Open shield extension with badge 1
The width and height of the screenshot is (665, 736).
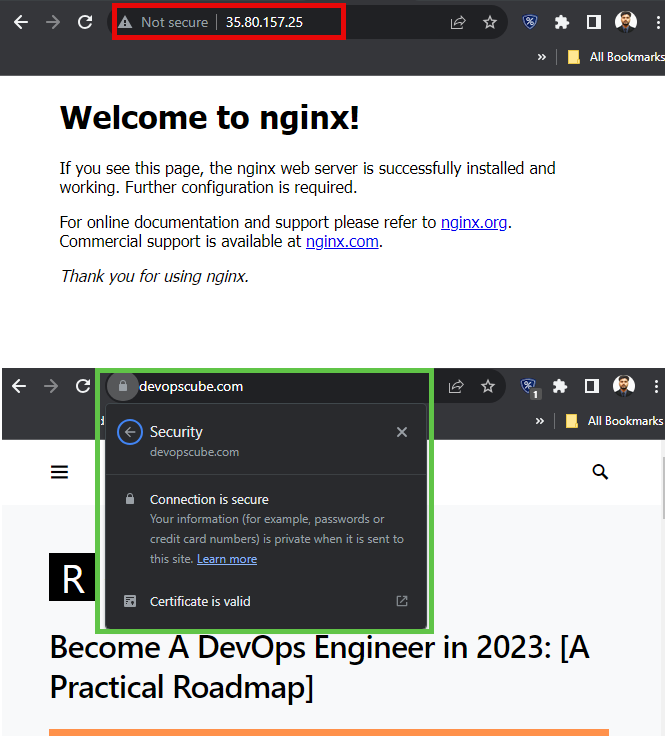point(530,388)
